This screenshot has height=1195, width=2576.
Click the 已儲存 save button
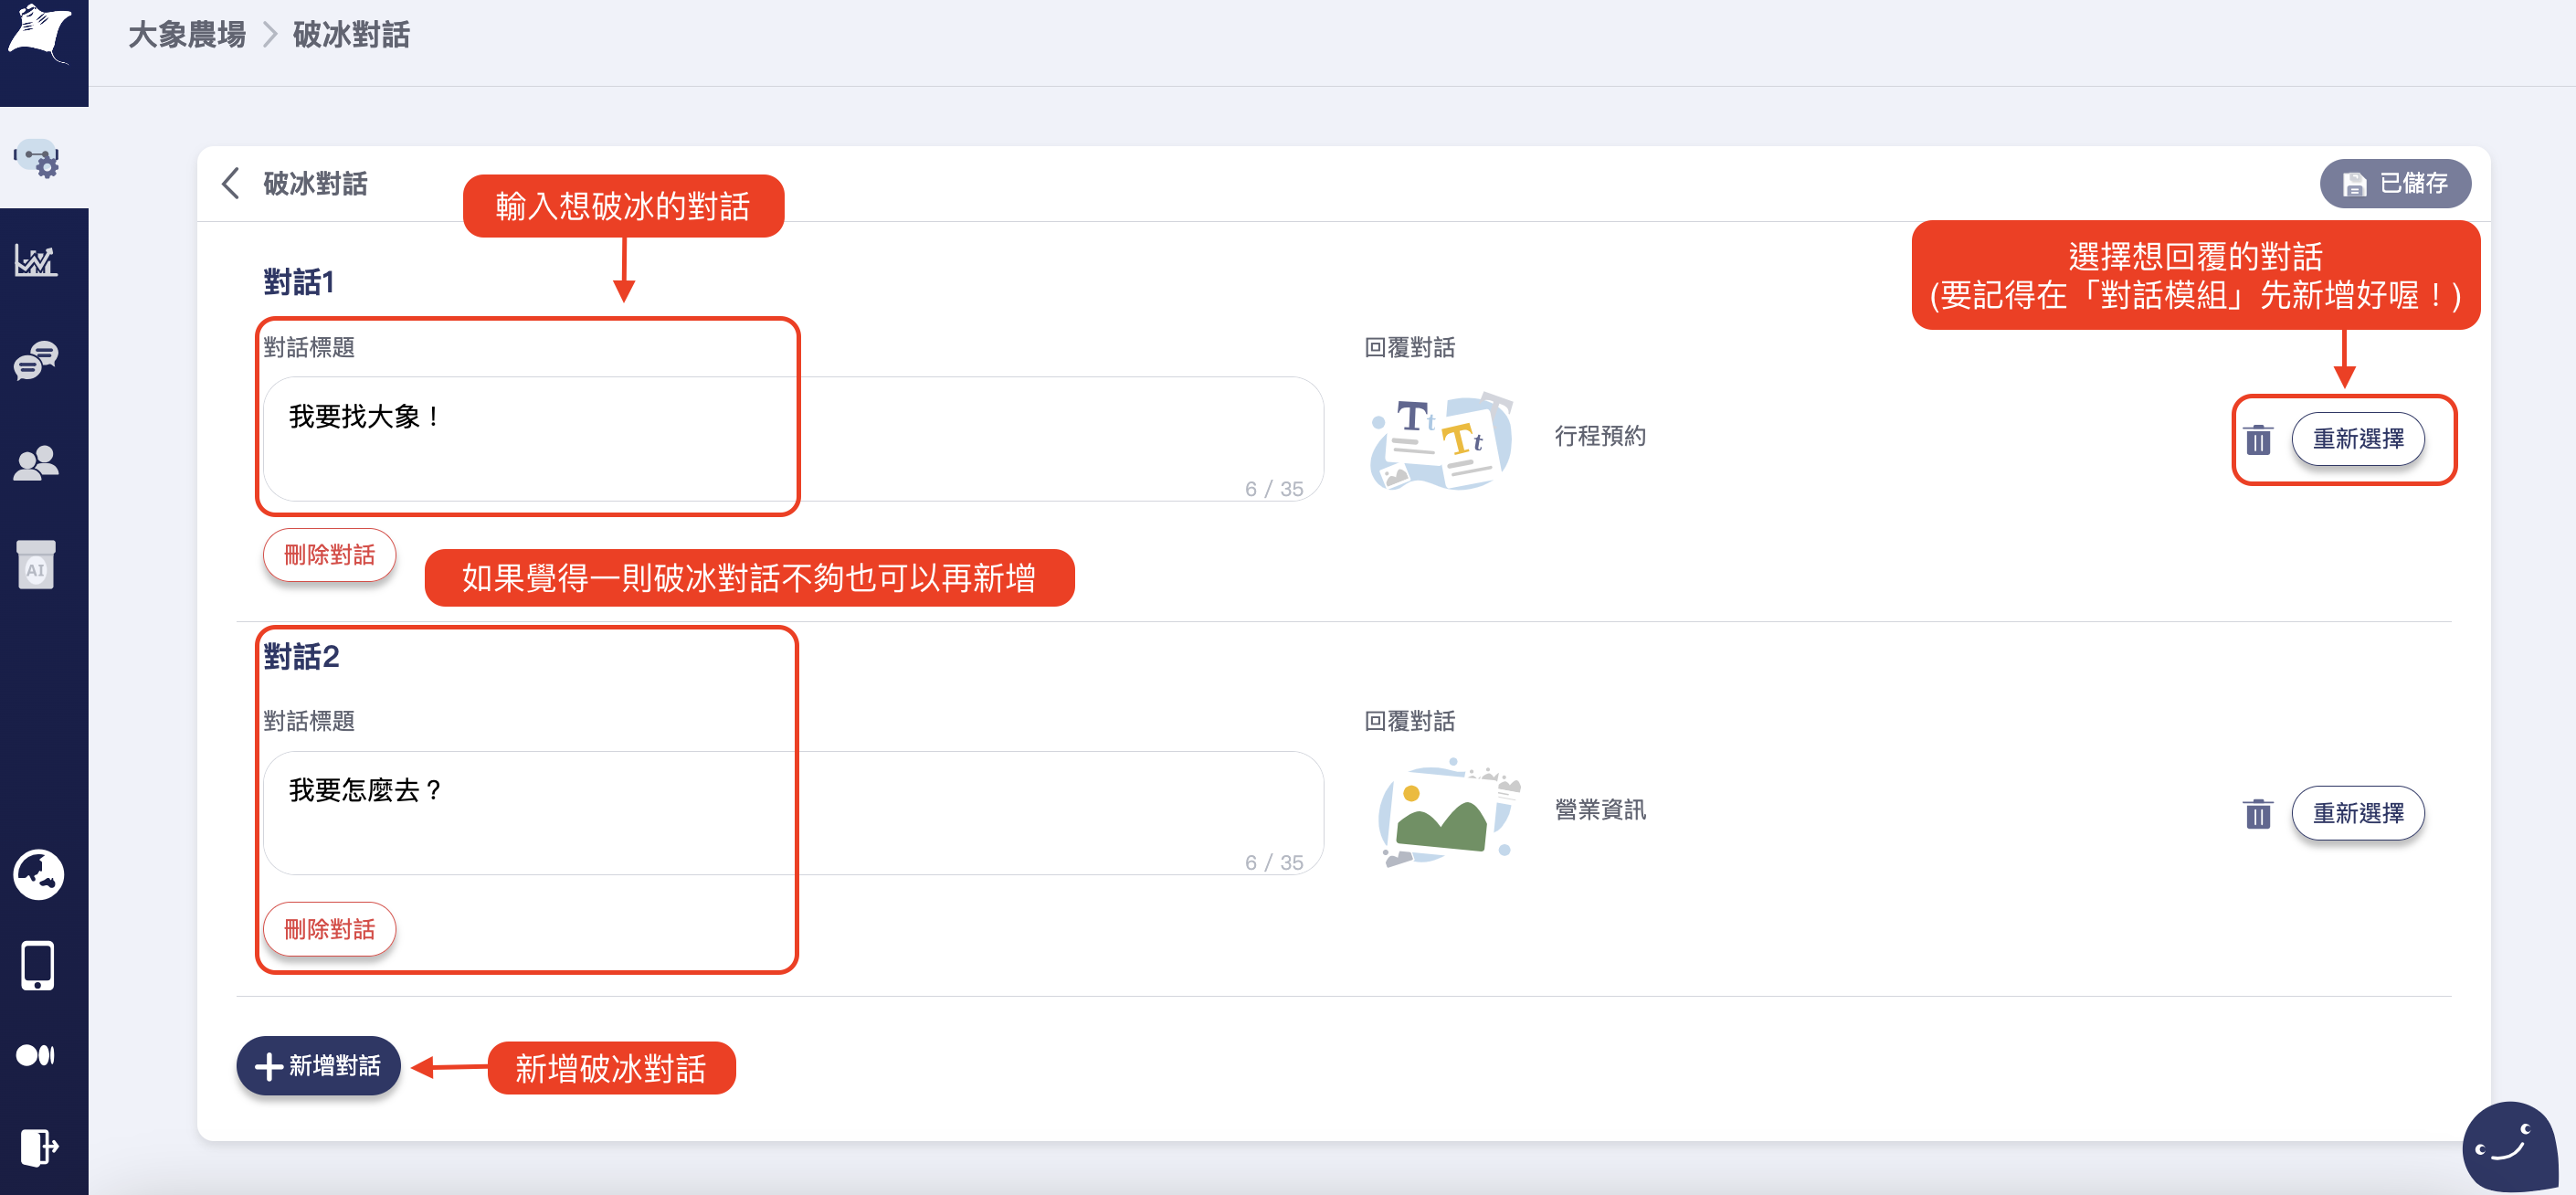(2395, 184)
